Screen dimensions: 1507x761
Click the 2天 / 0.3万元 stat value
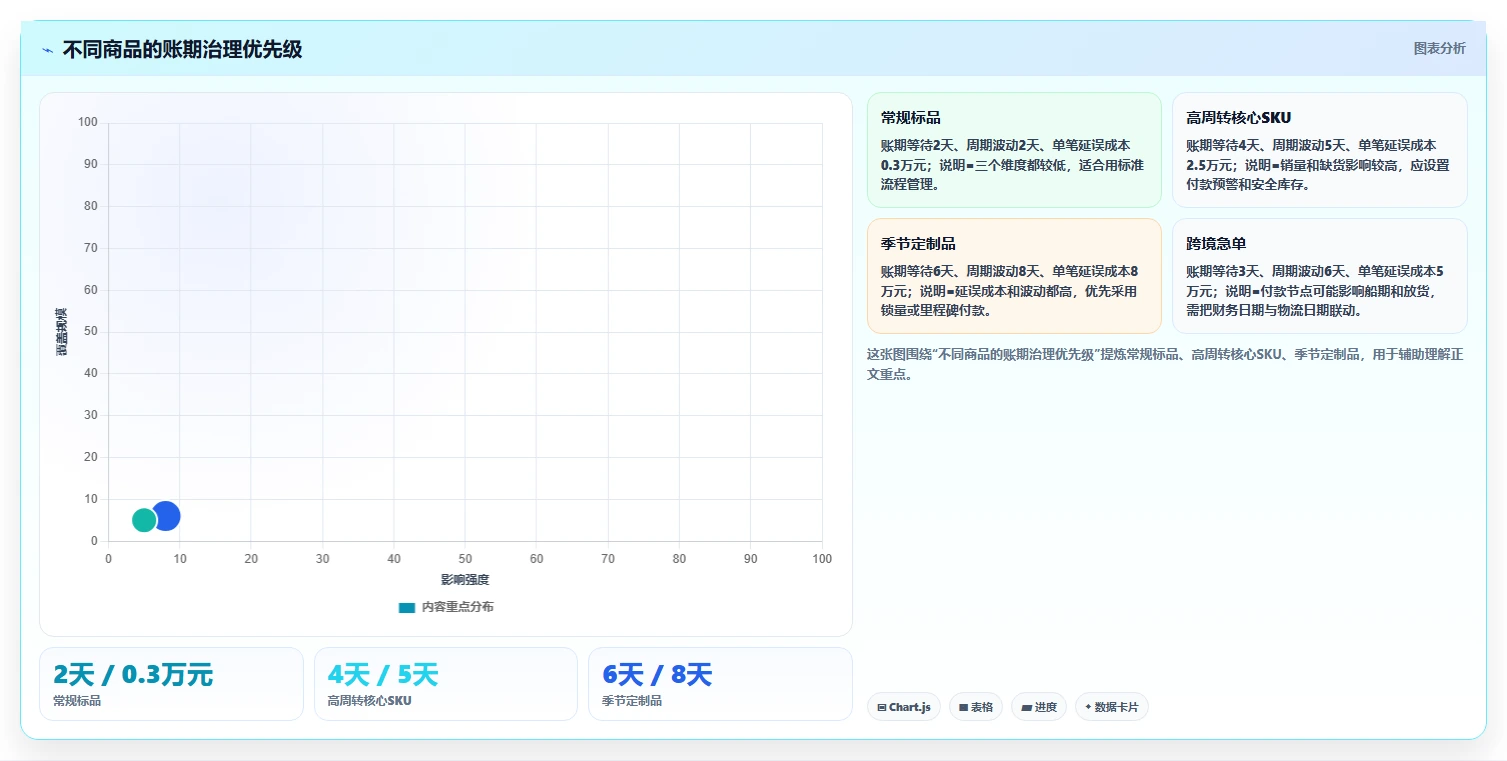coord(133,675)
